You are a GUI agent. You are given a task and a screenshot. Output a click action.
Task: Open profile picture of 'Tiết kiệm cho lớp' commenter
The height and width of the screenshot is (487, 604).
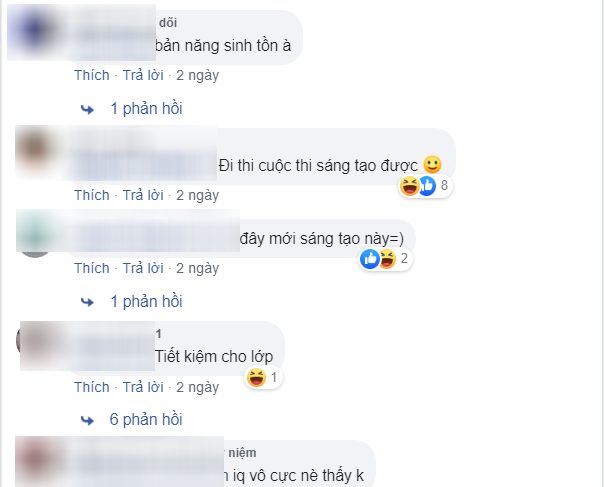(36, 340)
